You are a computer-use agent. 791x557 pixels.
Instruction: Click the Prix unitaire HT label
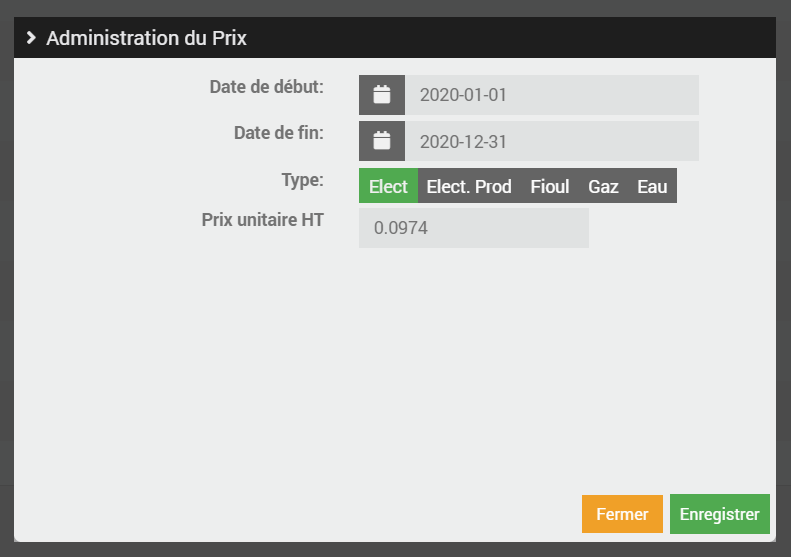(262, 220)
